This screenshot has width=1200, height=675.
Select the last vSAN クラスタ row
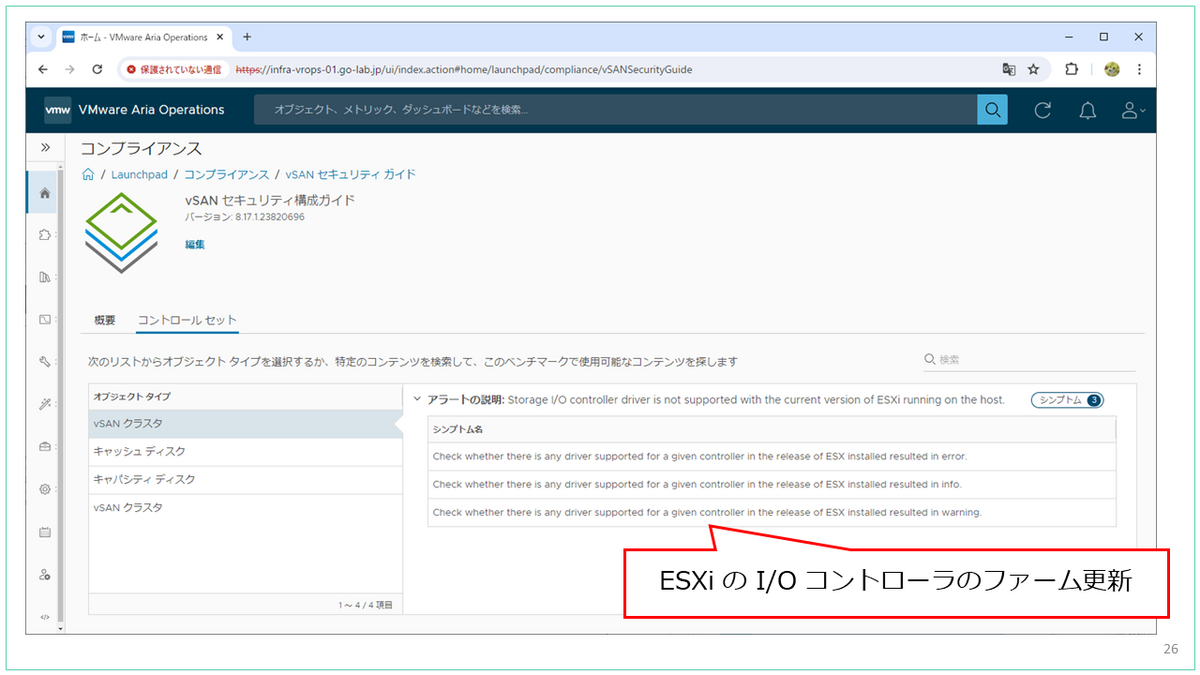245,507
